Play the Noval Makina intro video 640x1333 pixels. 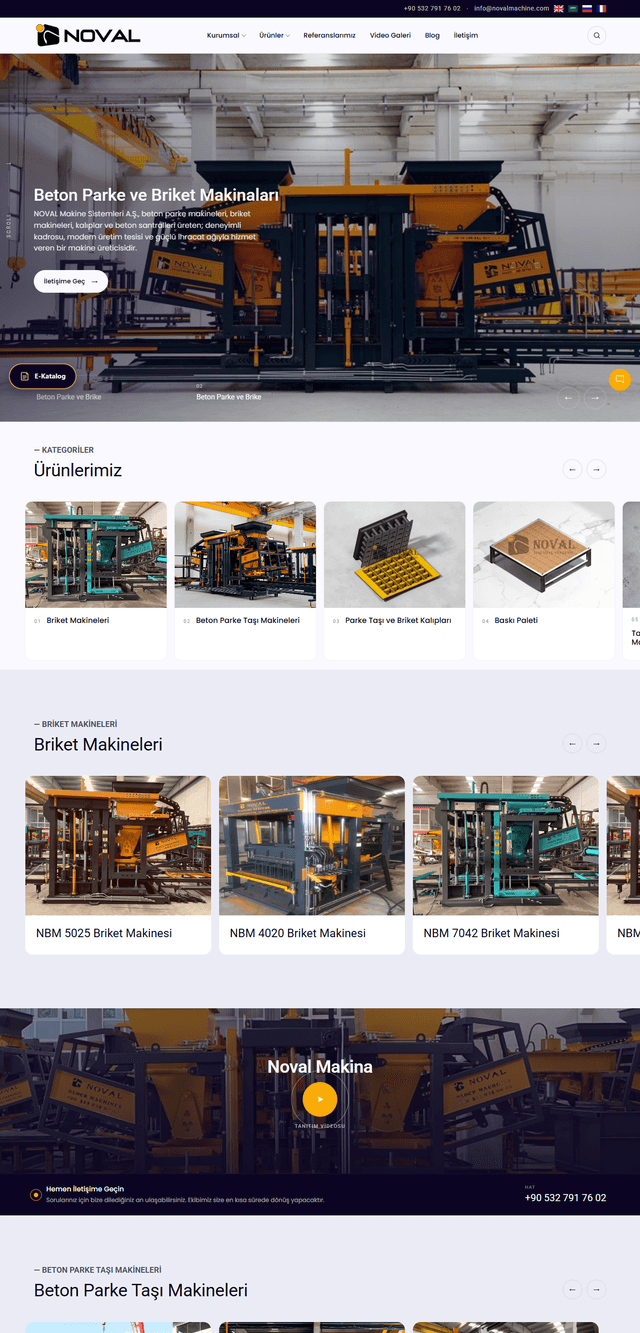[x=320, y=1099]
